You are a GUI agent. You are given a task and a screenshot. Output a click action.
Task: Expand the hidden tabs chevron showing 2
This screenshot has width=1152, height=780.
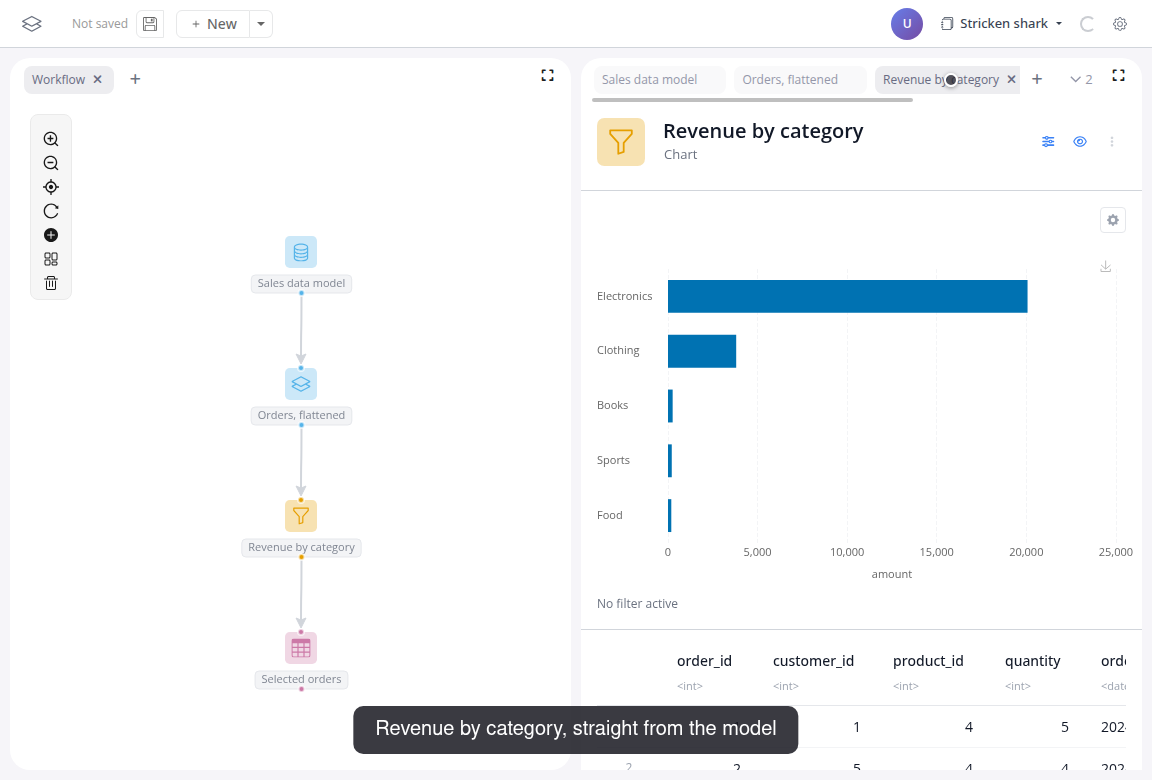click(x=1081, y=79)
